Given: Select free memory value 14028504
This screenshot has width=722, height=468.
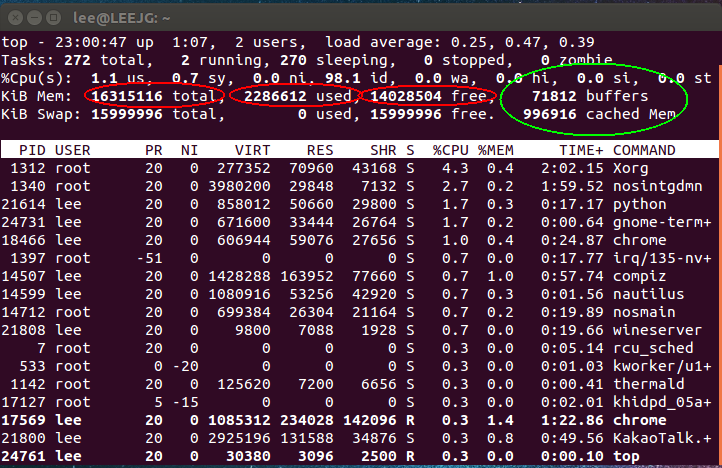Looking at the screenshot, I should pos(406,96).
